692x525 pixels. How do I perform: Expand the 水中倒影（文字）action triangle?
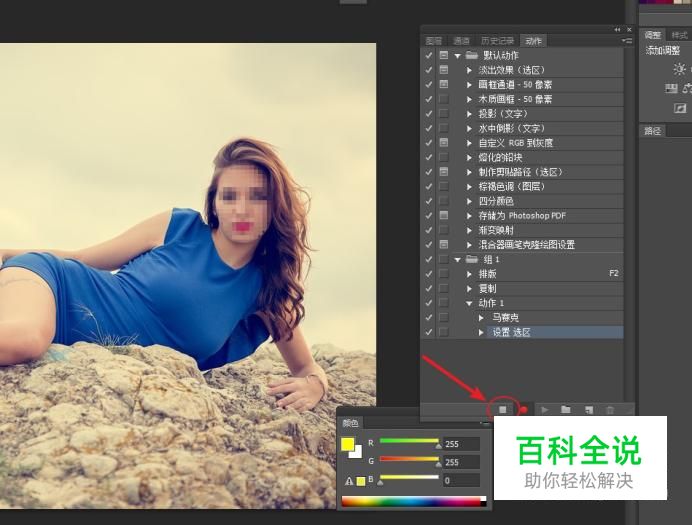pos(470,128)
